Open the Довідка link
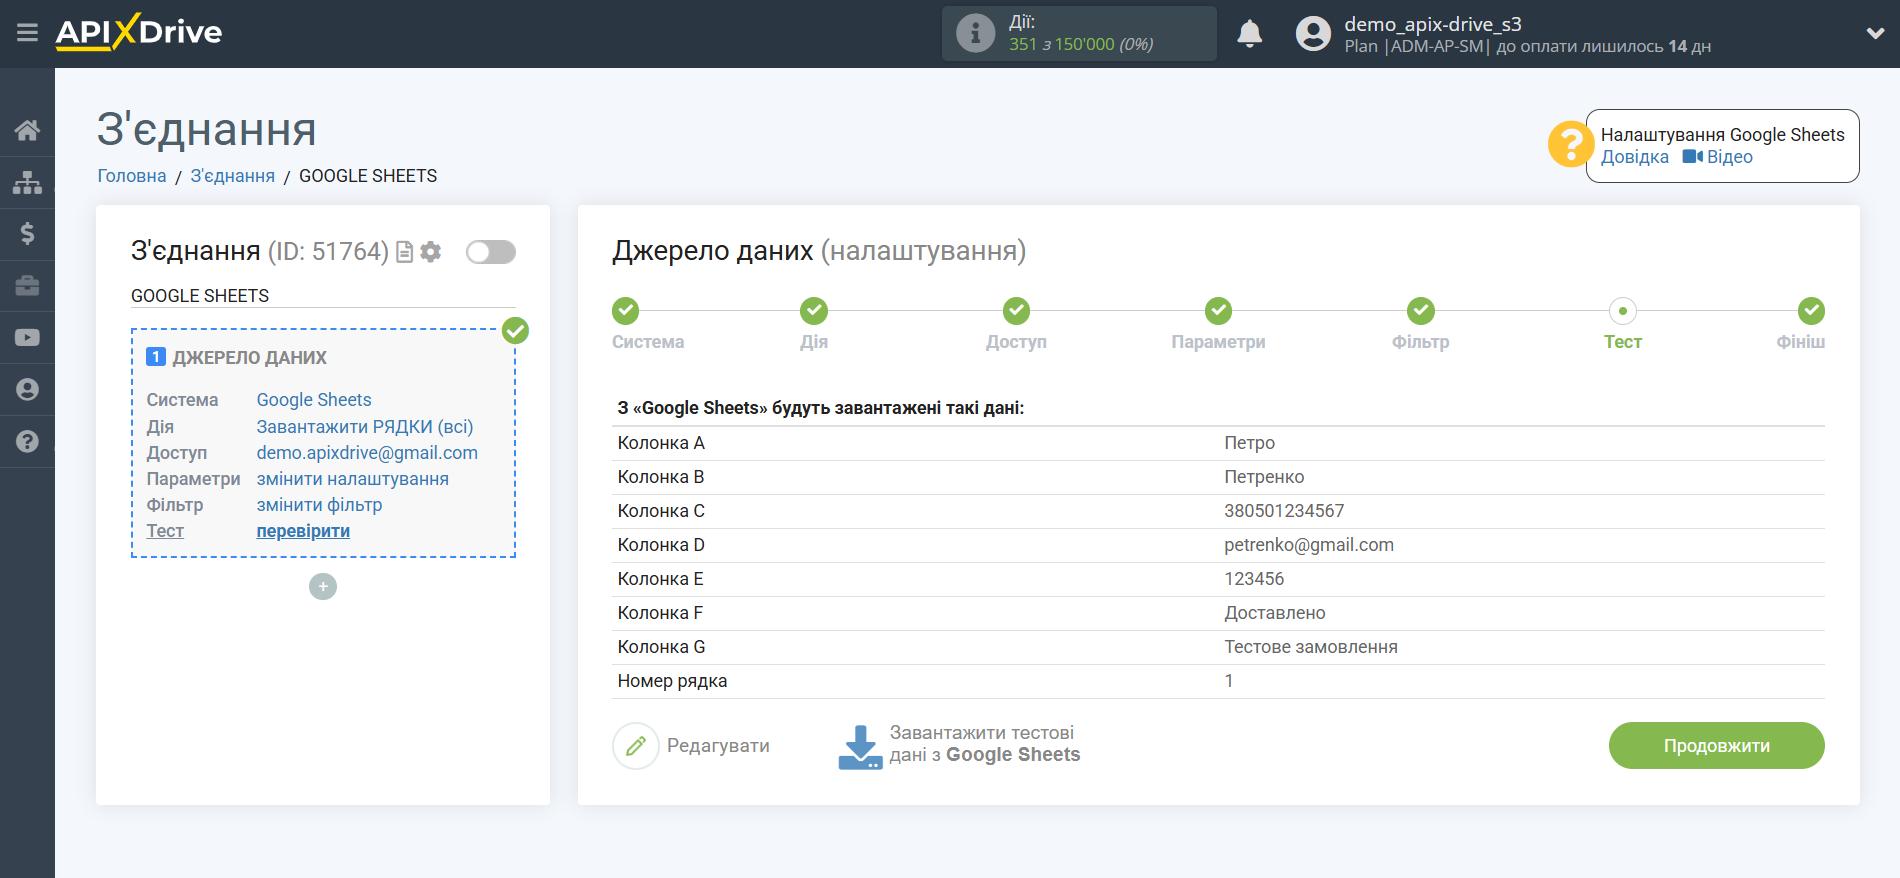Viewport: 1900px width, 878px height. click(x=1635, y=157)
